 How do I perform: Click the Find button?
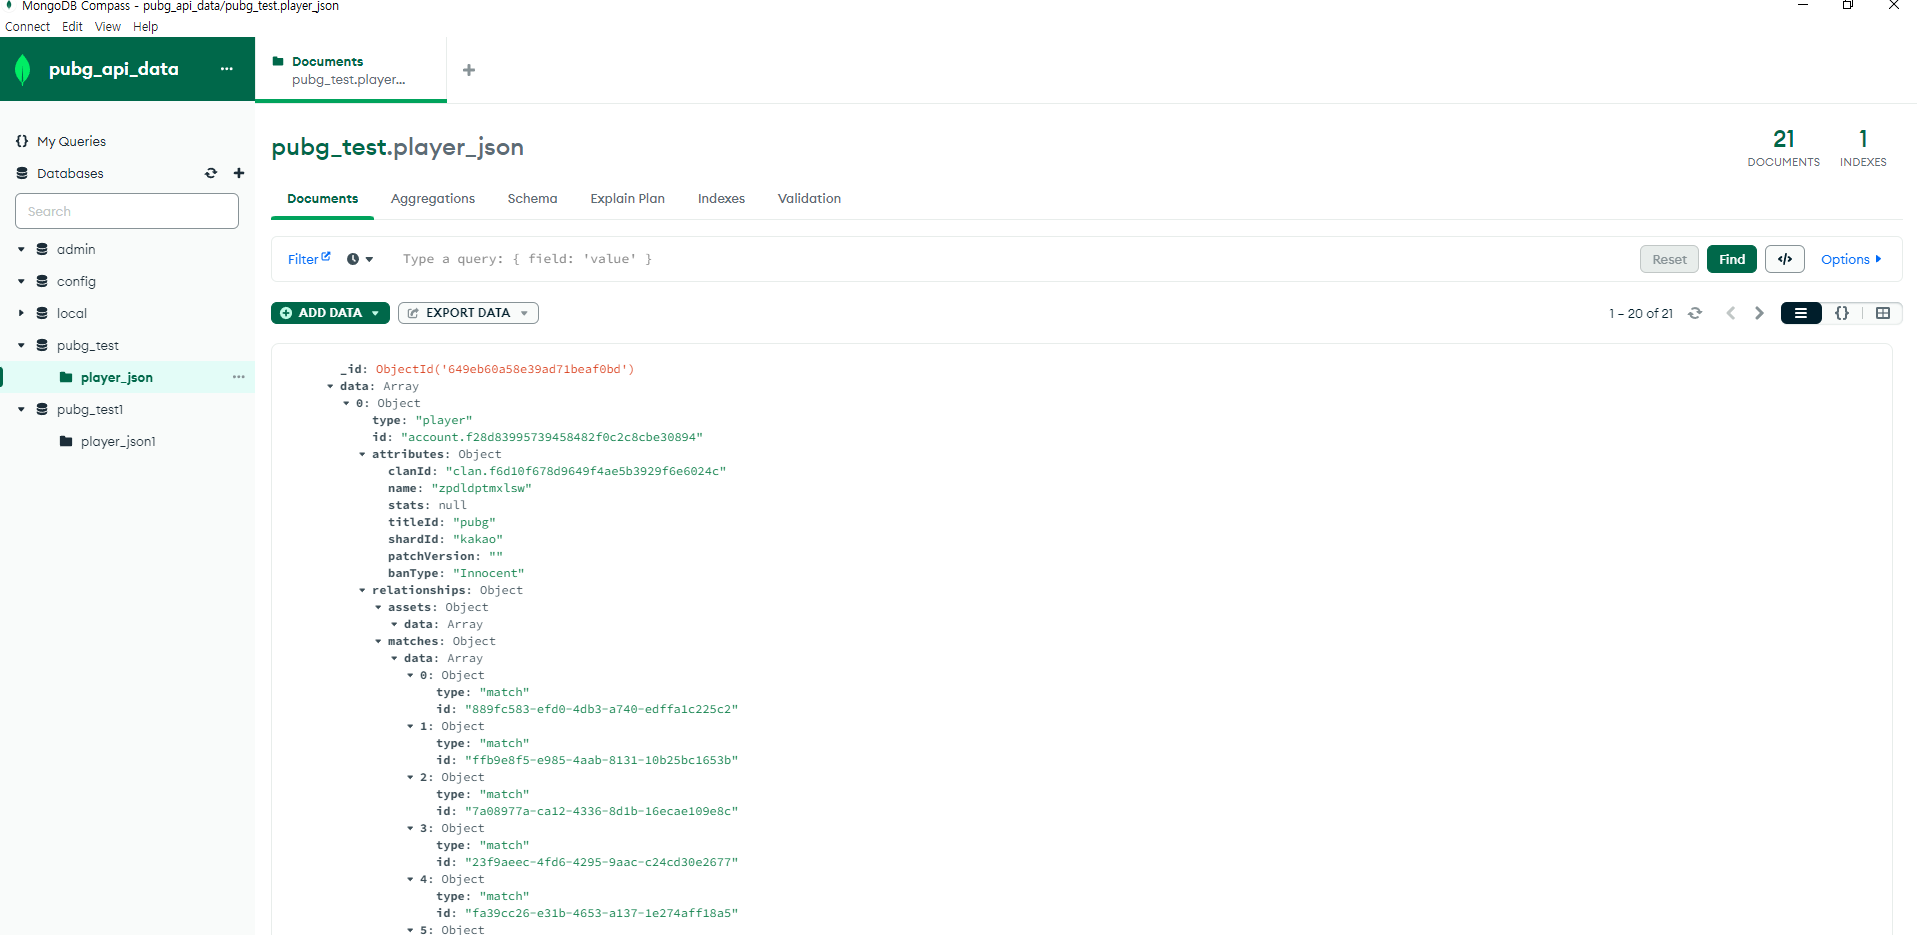coord(1732,259)
